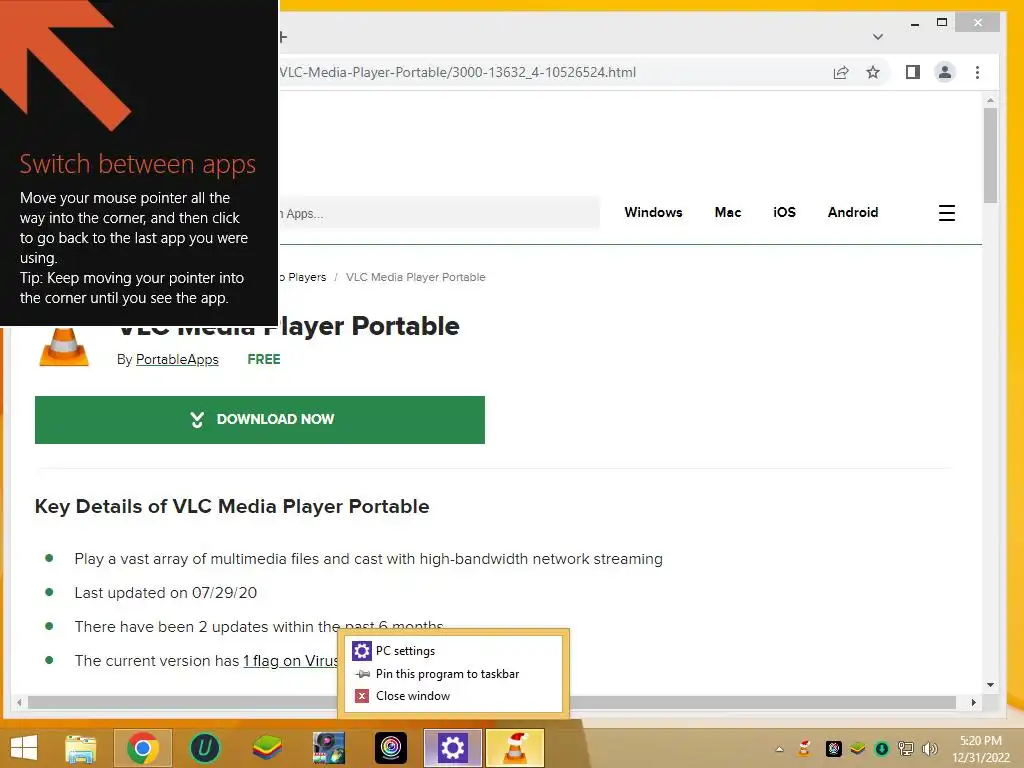Click the green DOWNLOAD NOW button
This screenshot has width=1024, height=768.
[x=260, y=419]
